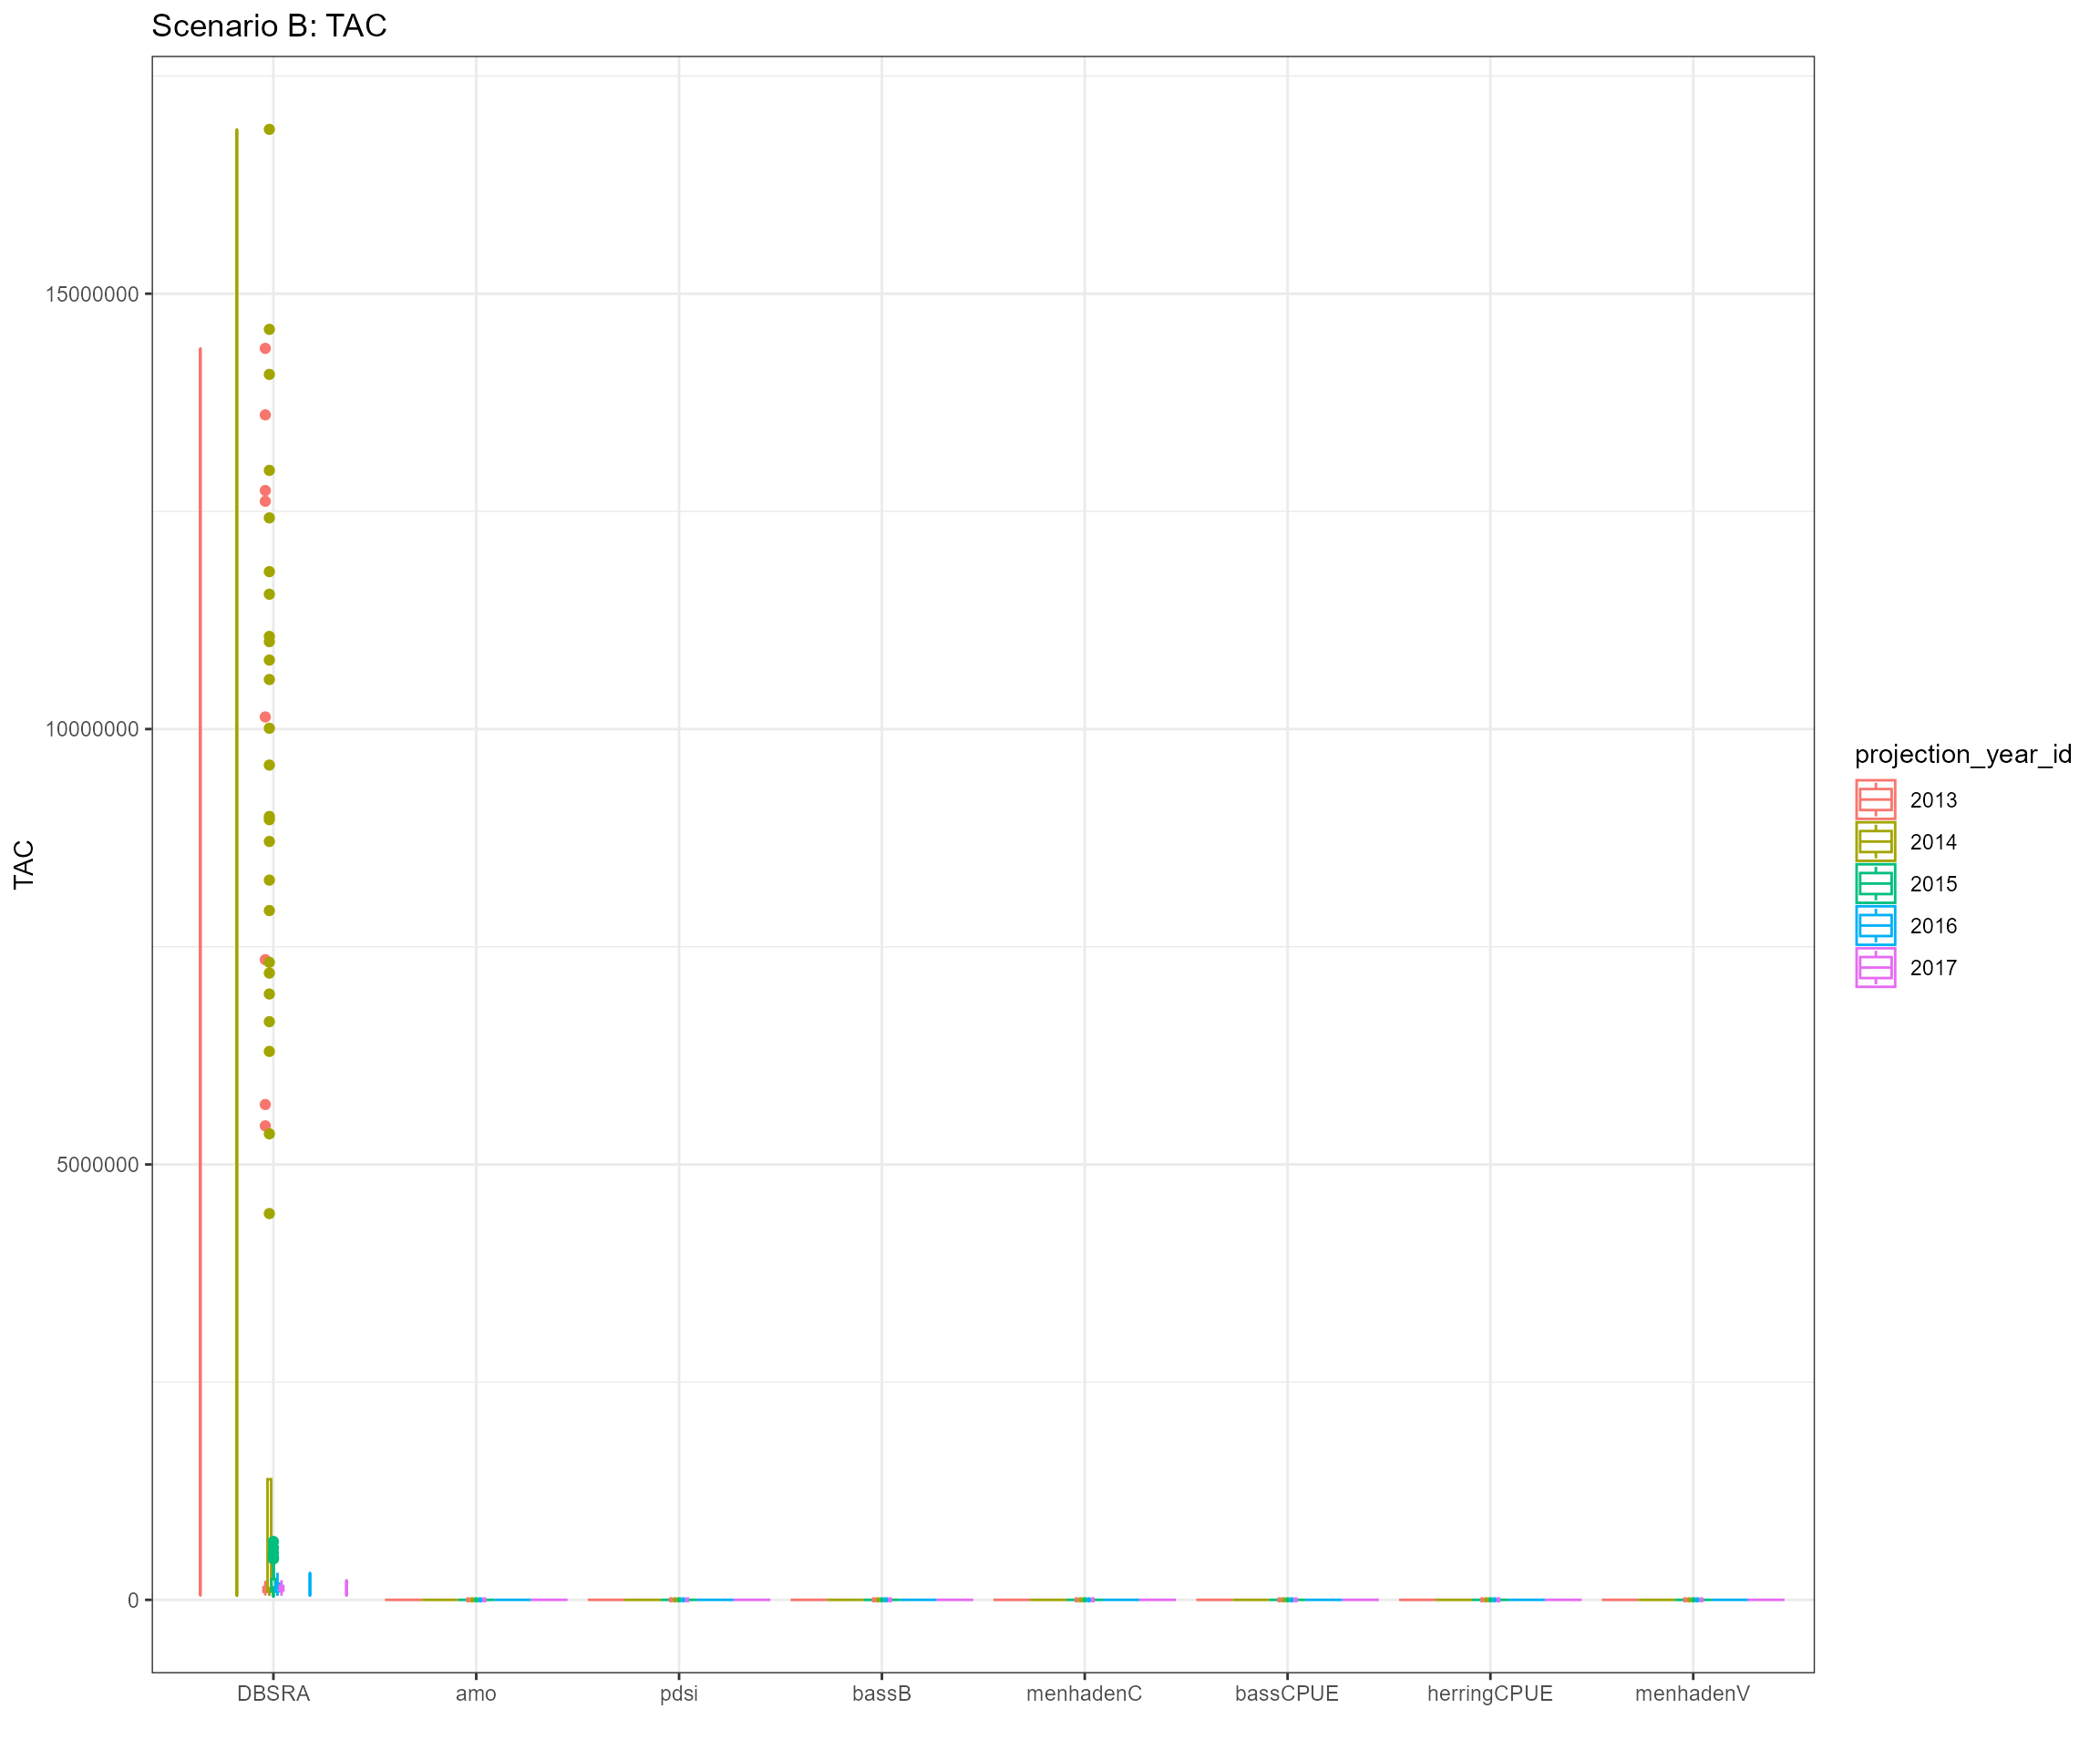Viewport: 2100px width, 1750px height.
Task: Click the 2016 legend boxplot key
Action: pyautogui.click(x=1875, y=926)
